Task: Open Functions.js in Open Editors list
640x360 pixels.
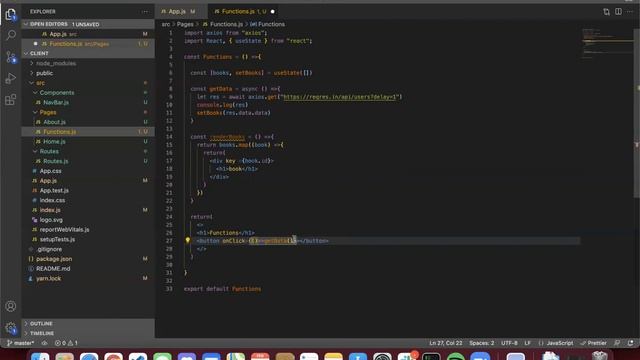Action: 88,44
